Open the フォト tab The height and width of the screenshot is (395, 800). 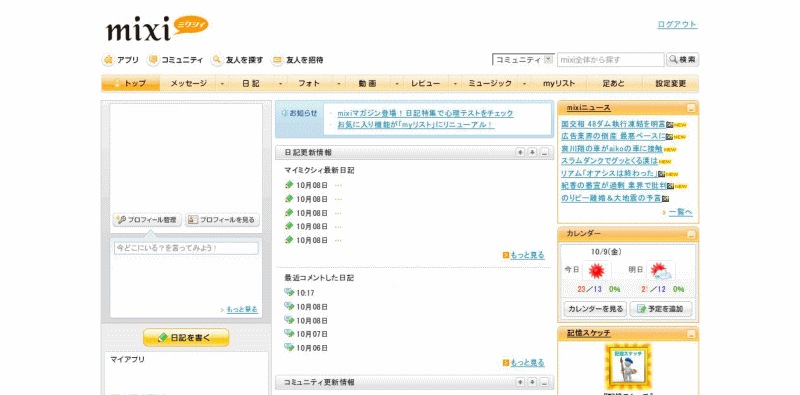coord(309,84)
